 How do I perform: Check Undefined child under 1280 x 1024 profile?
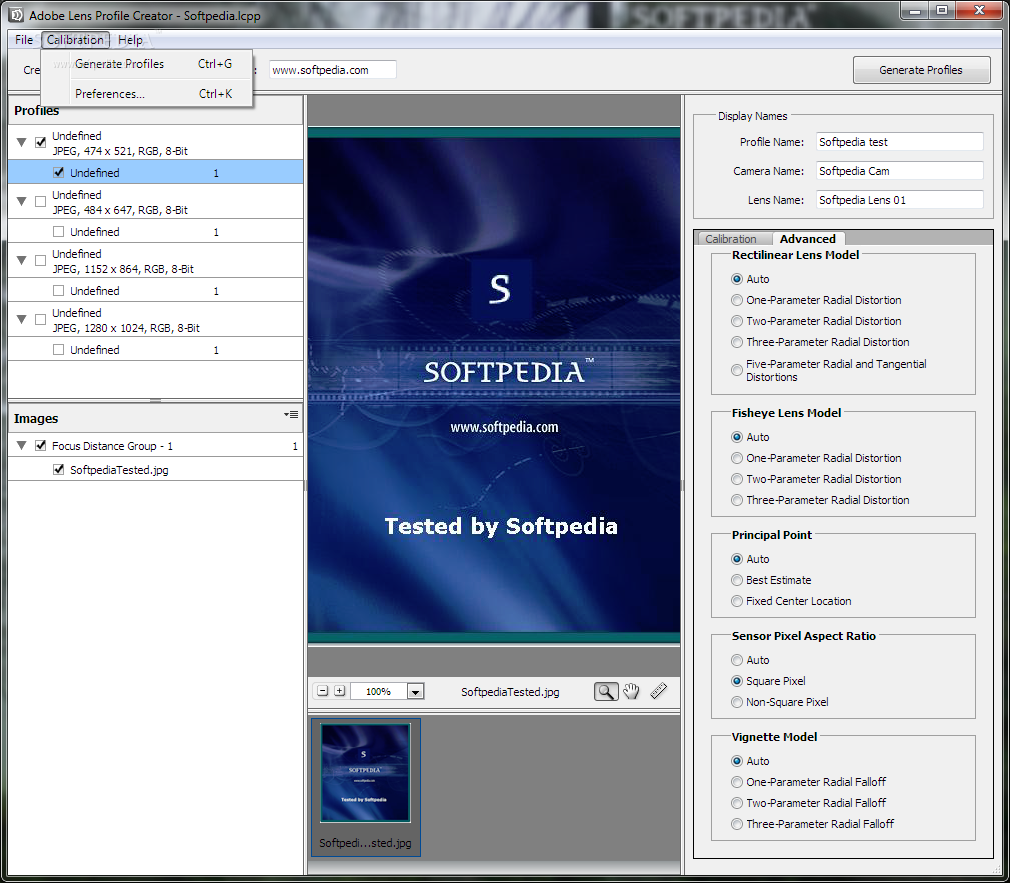click(x=59, y=350)
